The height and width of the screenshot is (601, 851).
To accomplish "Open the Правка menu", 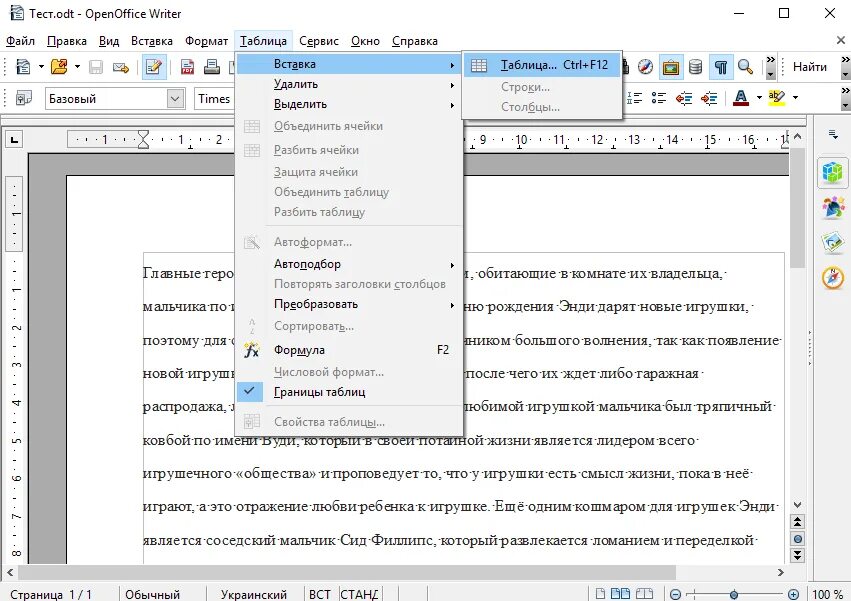I will pyautogui.click(x=67, y=41).
